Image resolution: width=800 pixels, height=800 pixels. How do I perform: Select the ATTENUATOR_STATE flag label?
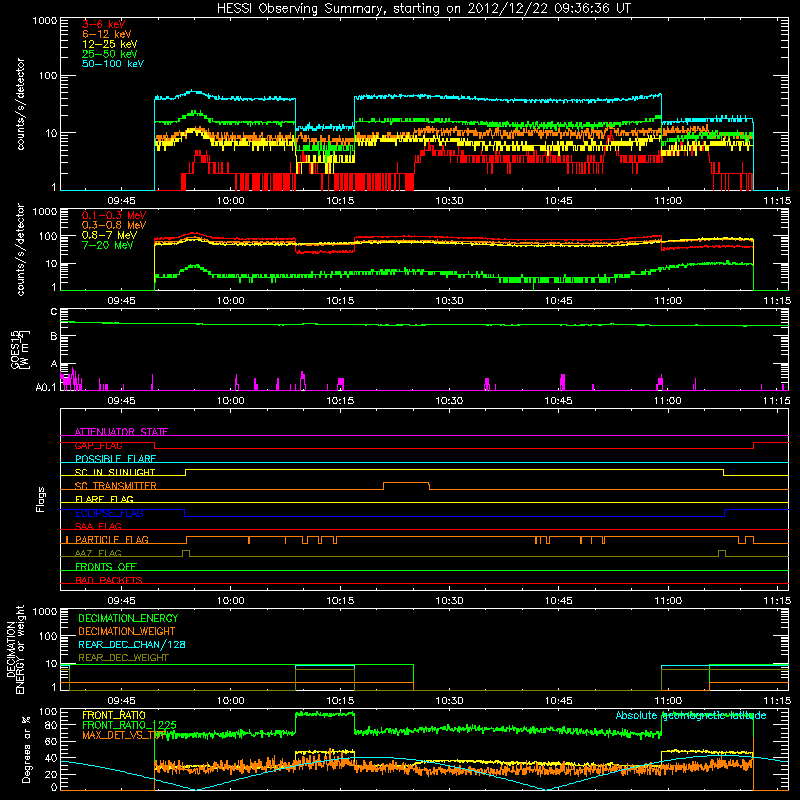[121, 432]
